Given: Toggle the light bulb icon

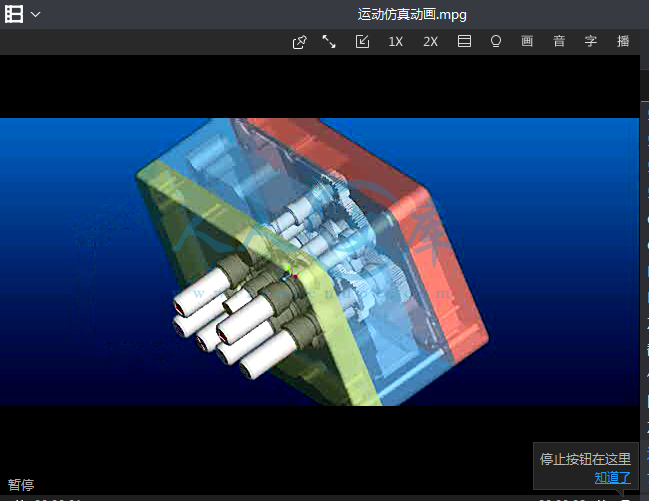Looking at the screenshot, I should pyautogui.click(x=495, y=42).
